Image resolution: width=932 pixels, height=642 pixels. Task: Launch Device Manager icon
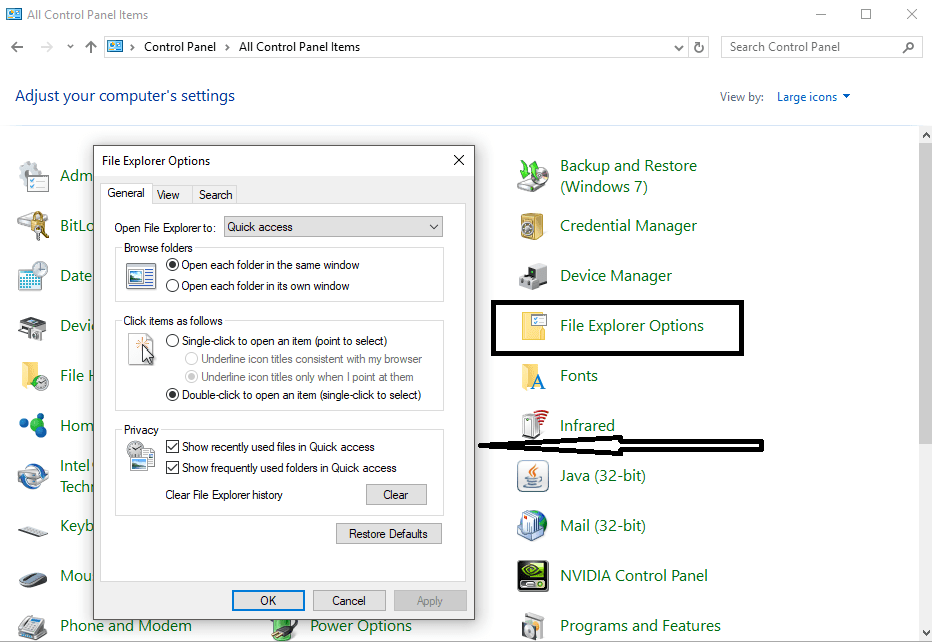[x=533, y=276]
